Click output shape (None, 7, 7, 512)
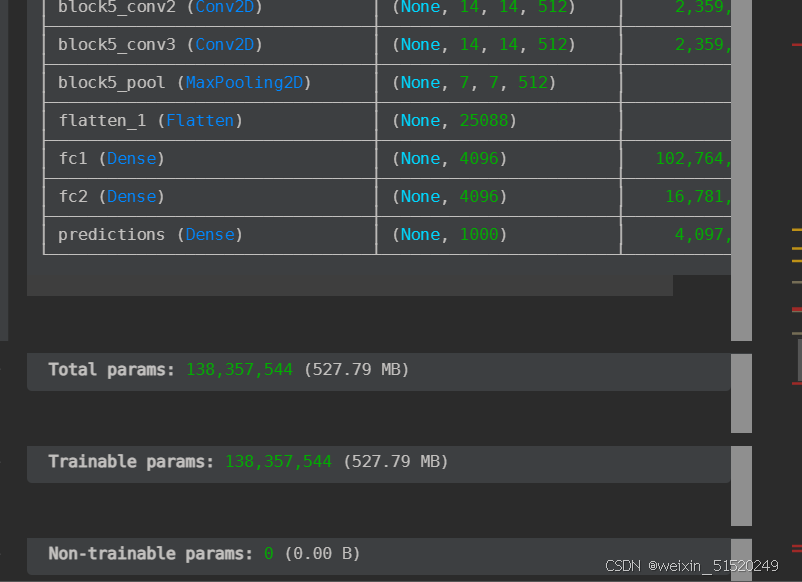802x582 pixels. [x=474, y=83]
